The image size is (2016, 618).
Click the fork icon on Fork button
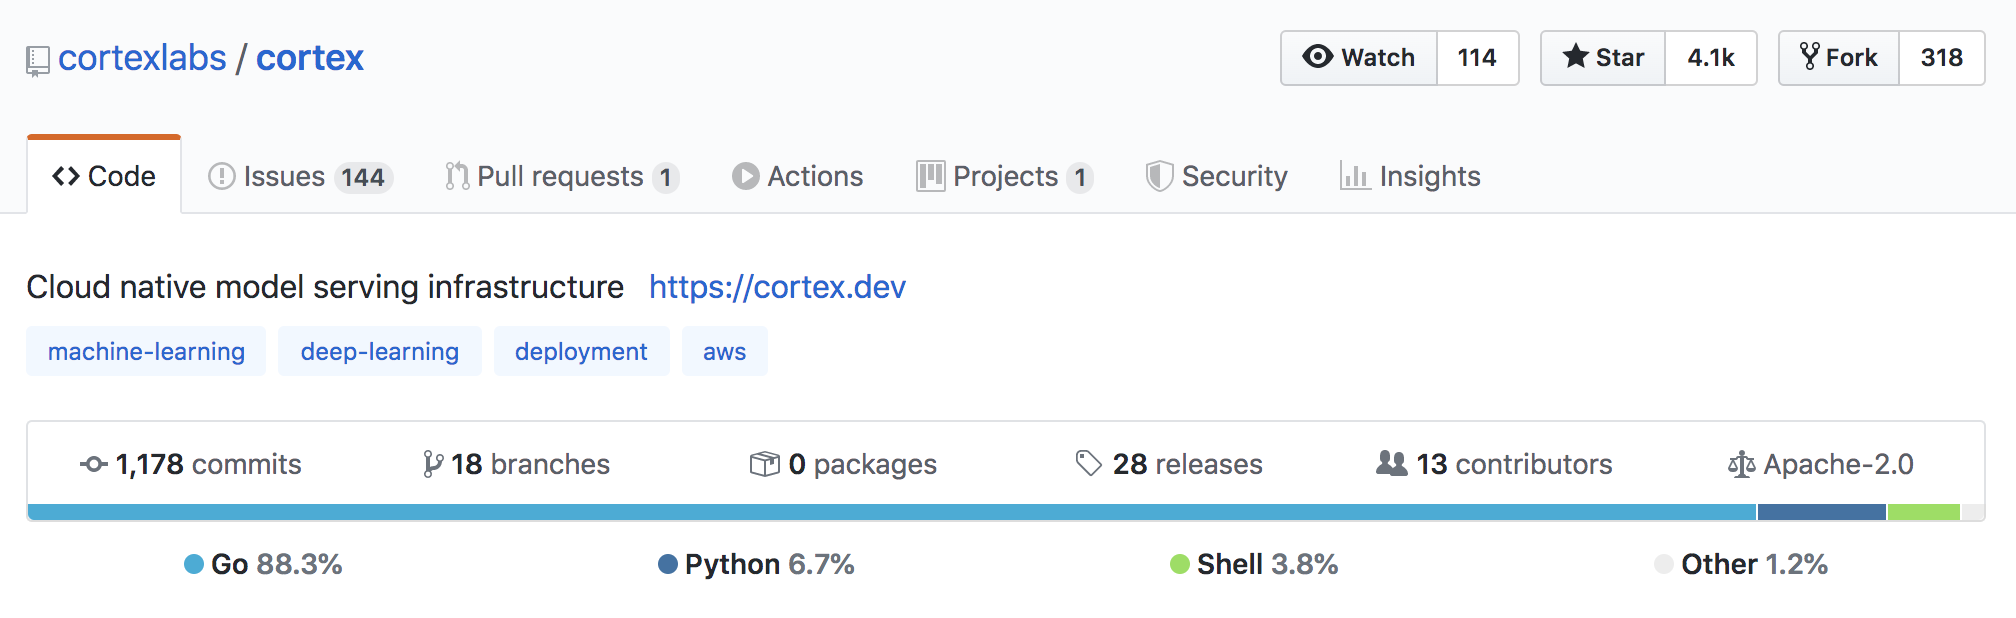point(1809,56)
